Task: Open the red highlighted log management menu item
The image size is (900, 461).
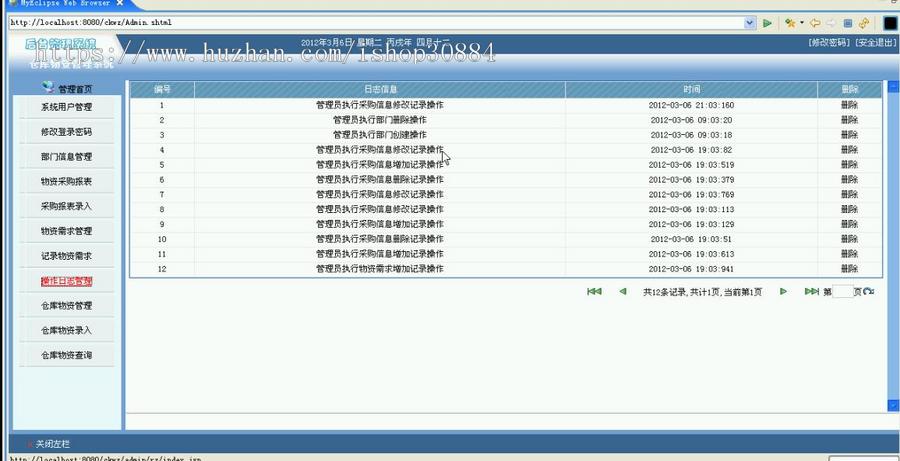Action: click(67, 281)
